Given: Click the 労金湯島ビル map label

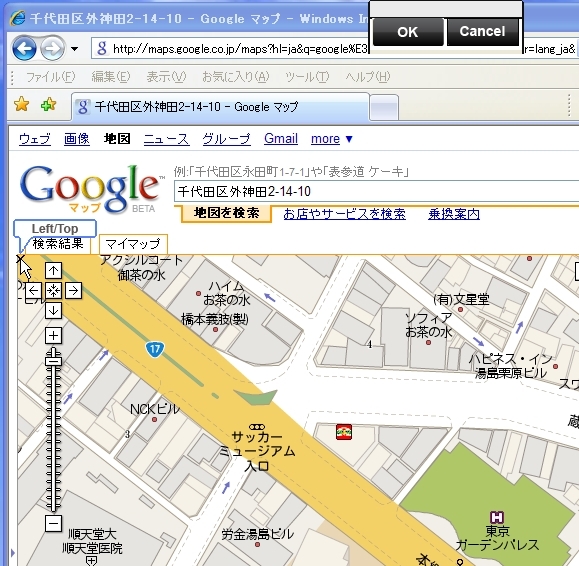Looking at the screenshot, I should 257,534.
